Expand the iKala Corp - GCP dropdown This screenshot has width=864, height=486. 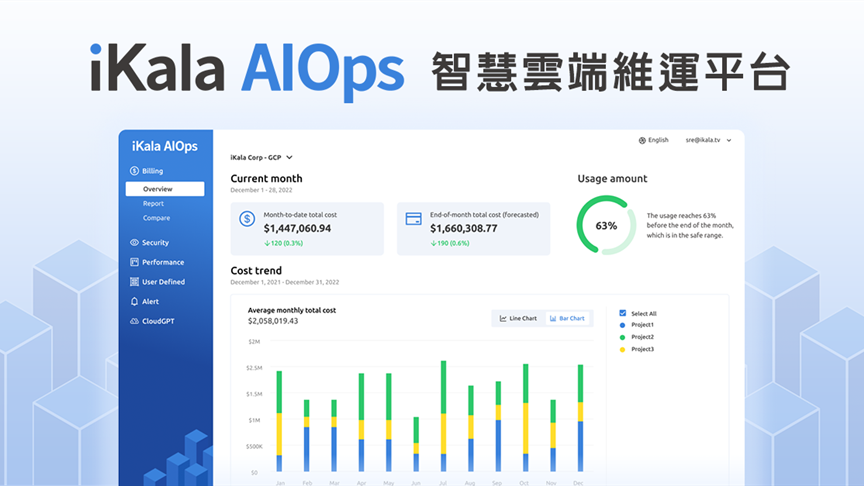(261, 158)
